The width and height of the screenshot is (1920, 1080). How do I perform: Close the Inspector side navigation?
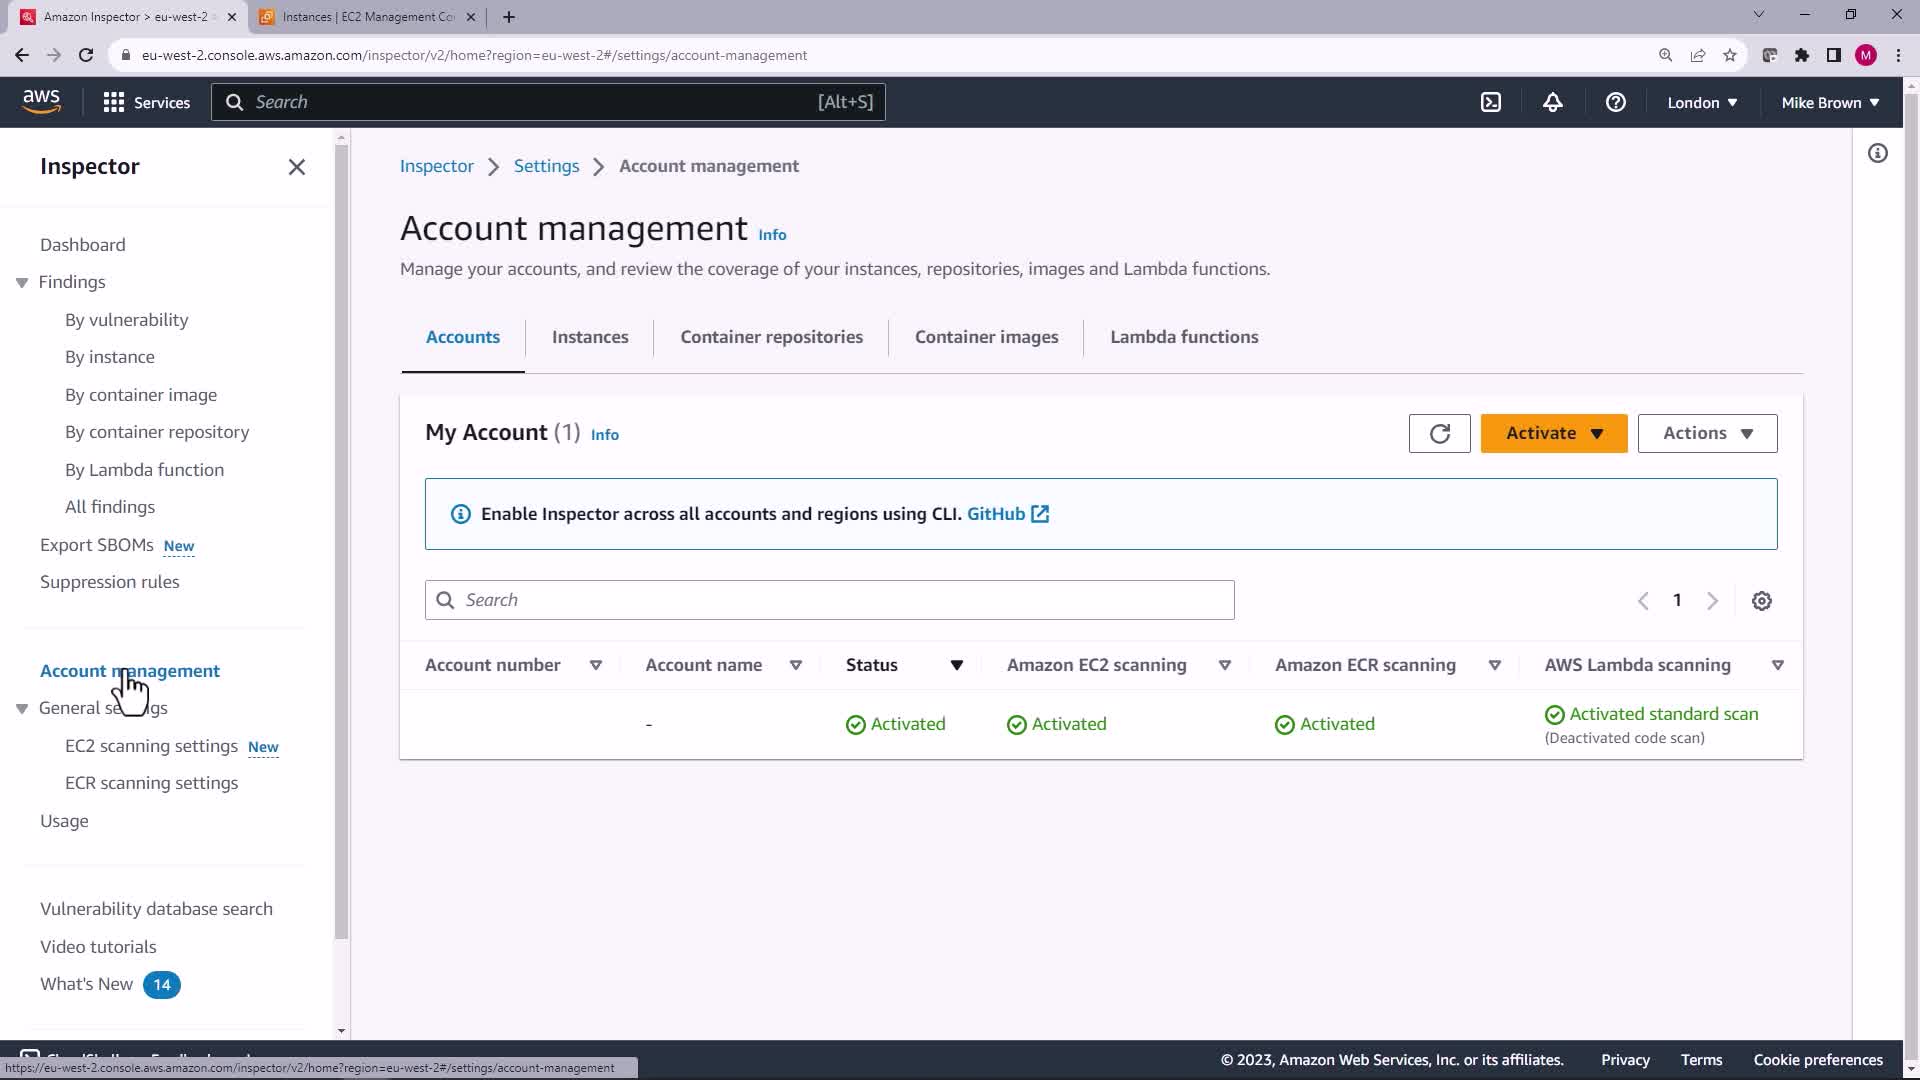click(297, 167)
